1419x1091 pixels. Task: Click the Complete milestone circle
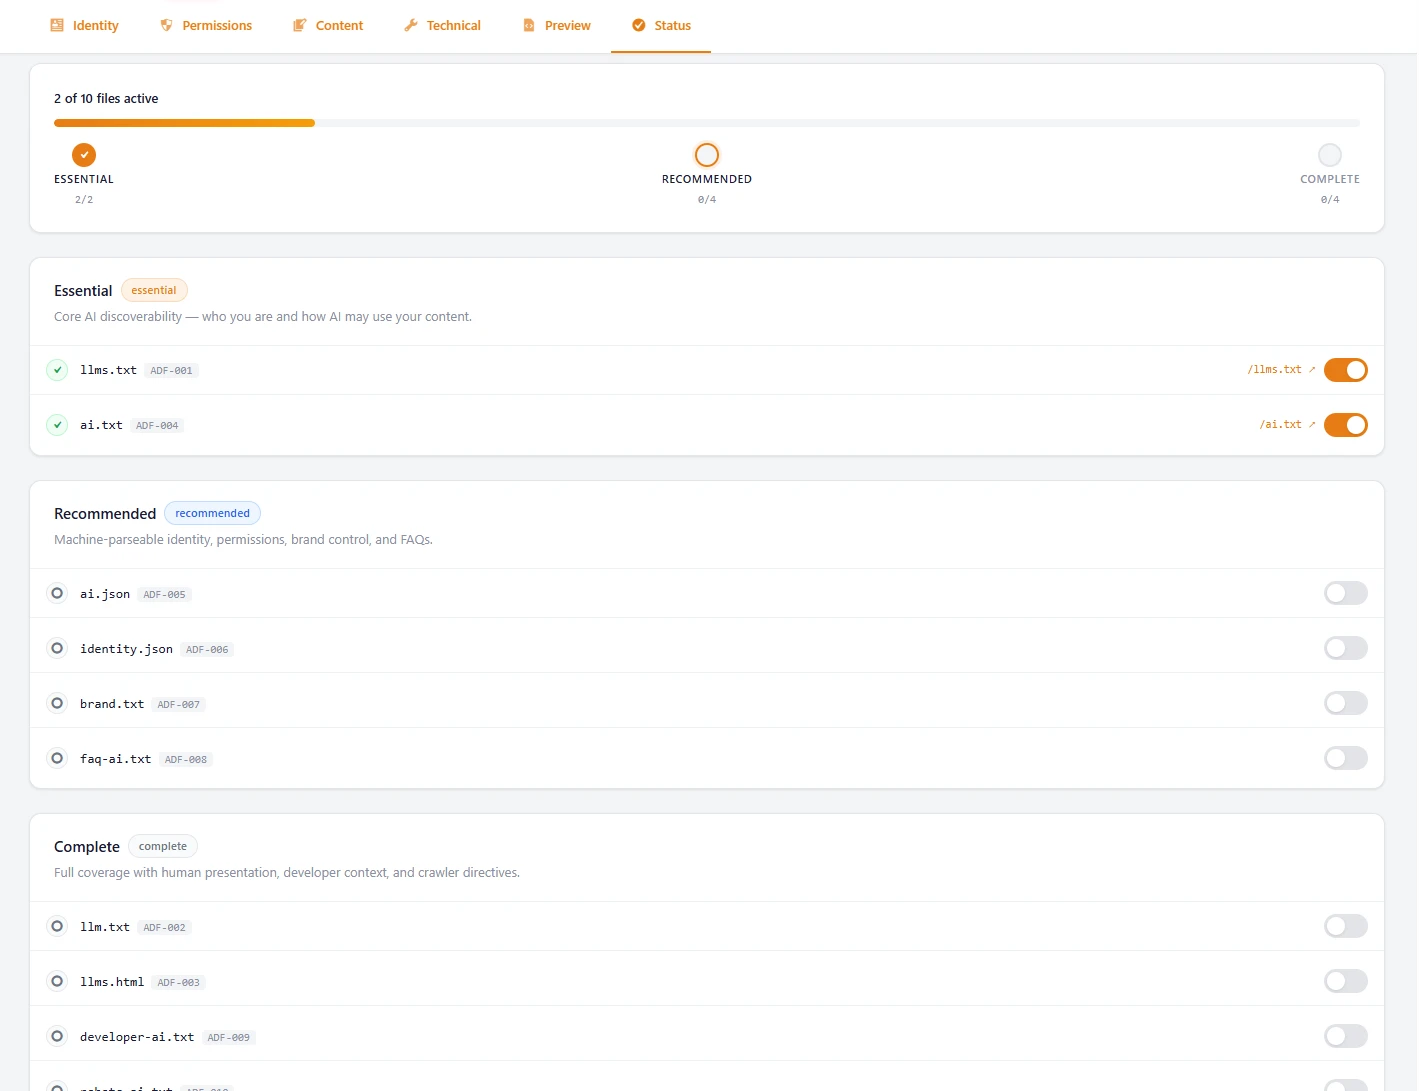click(x=1330, y=155)
